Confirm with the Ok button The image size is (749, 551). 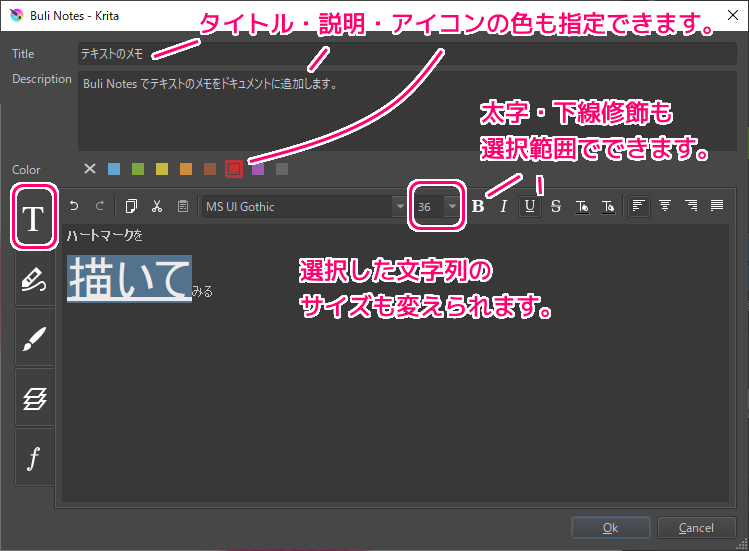(x=610, y=528)
